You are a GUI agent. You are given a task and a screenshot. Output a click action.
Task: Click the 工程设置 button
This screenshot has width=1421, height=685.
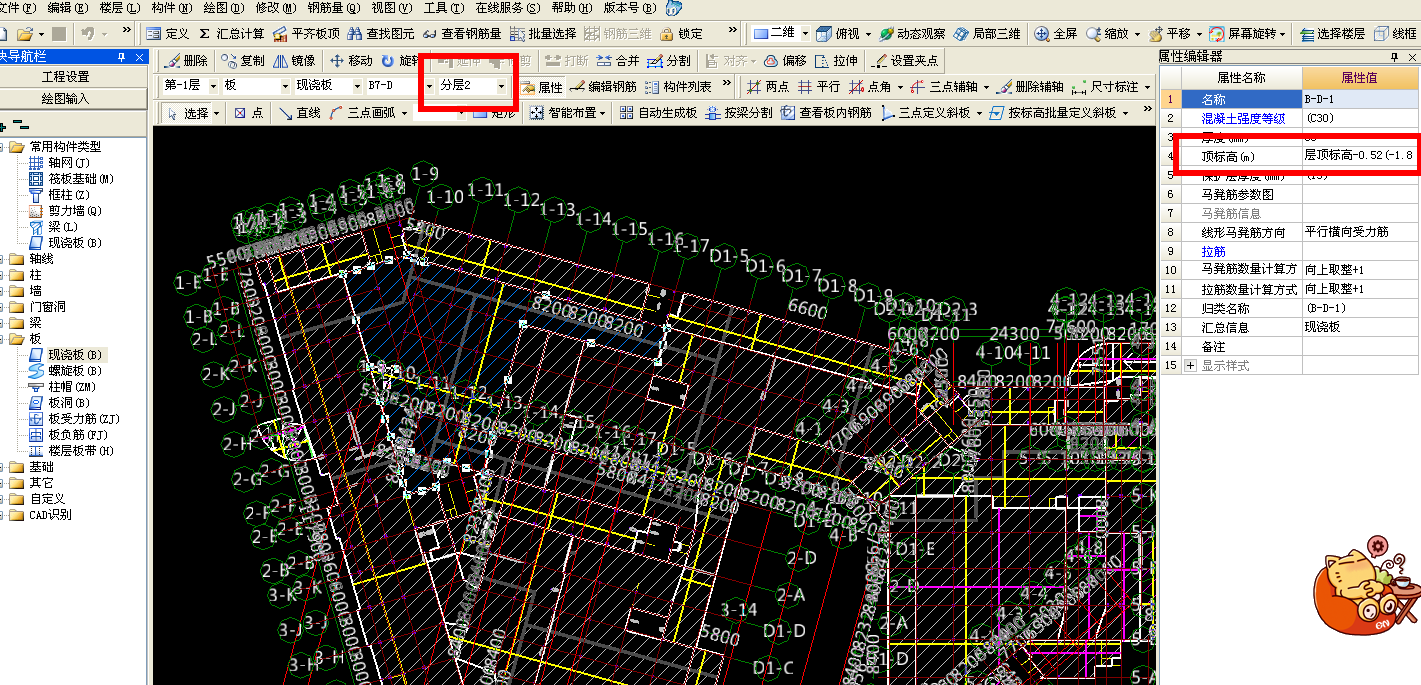(66, 77)
